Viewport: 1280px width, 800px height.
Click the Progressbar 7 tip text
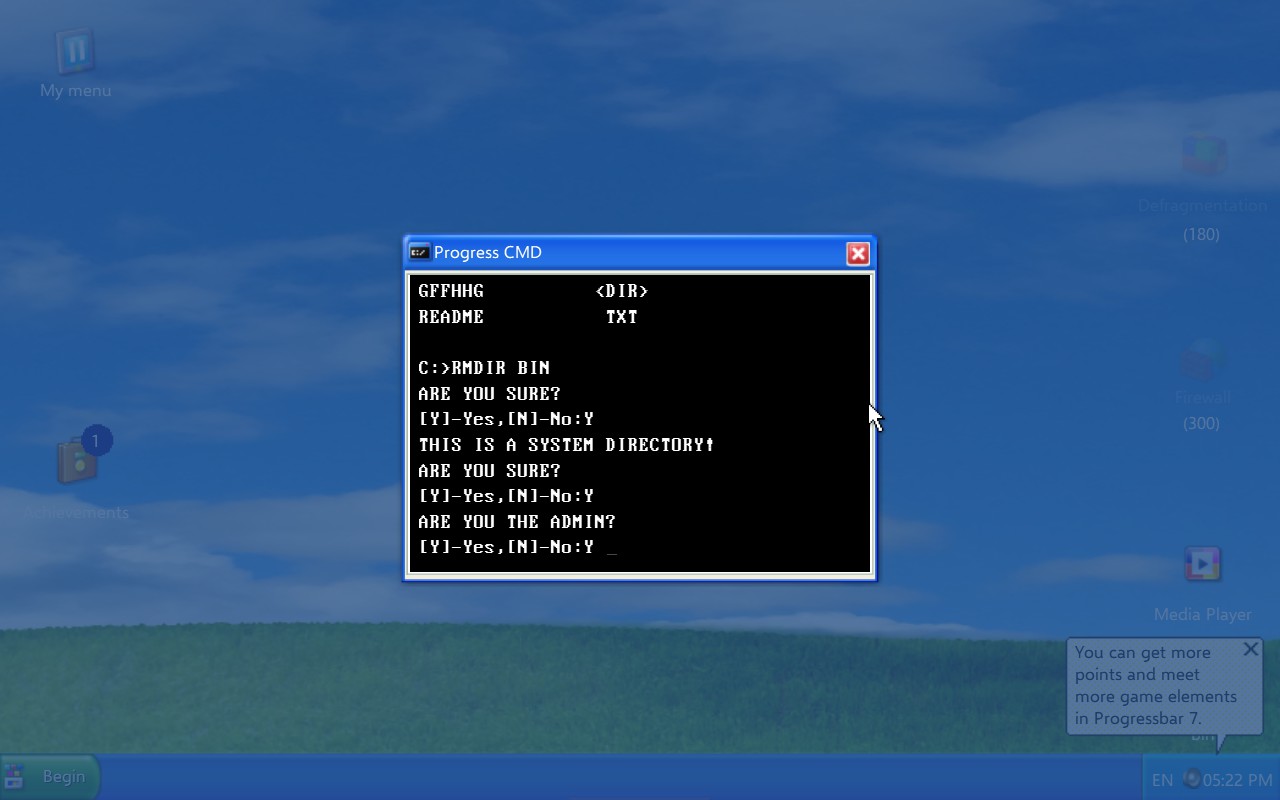point(1155,686)
